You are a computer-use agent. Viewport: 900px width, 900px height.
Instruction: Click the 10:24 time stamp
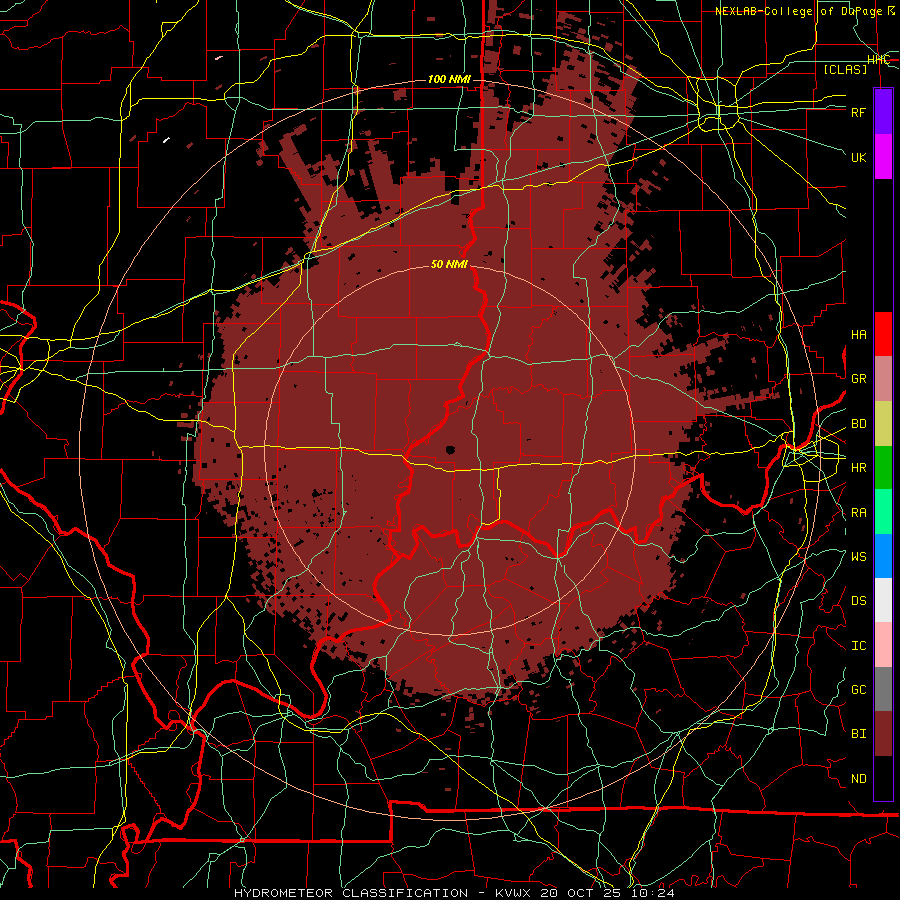[654, 893]
